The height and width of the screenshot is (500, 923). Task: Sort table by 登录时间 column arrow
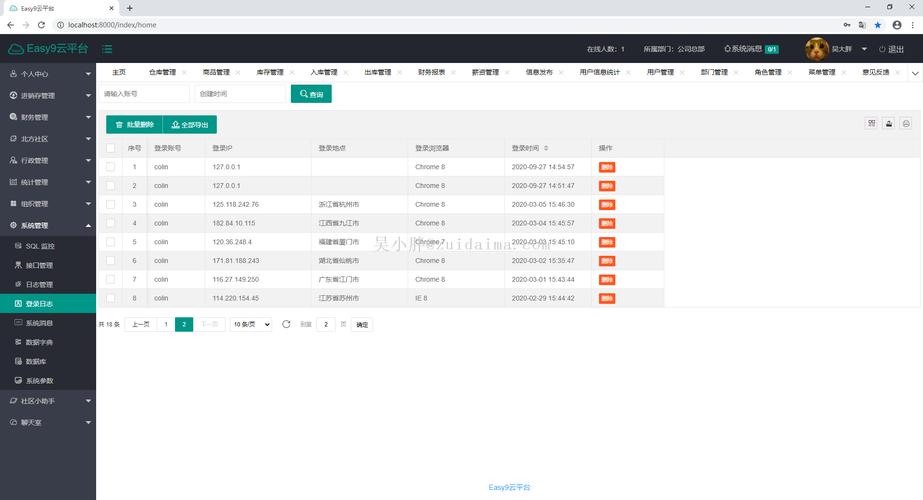[x=546, y=148]
